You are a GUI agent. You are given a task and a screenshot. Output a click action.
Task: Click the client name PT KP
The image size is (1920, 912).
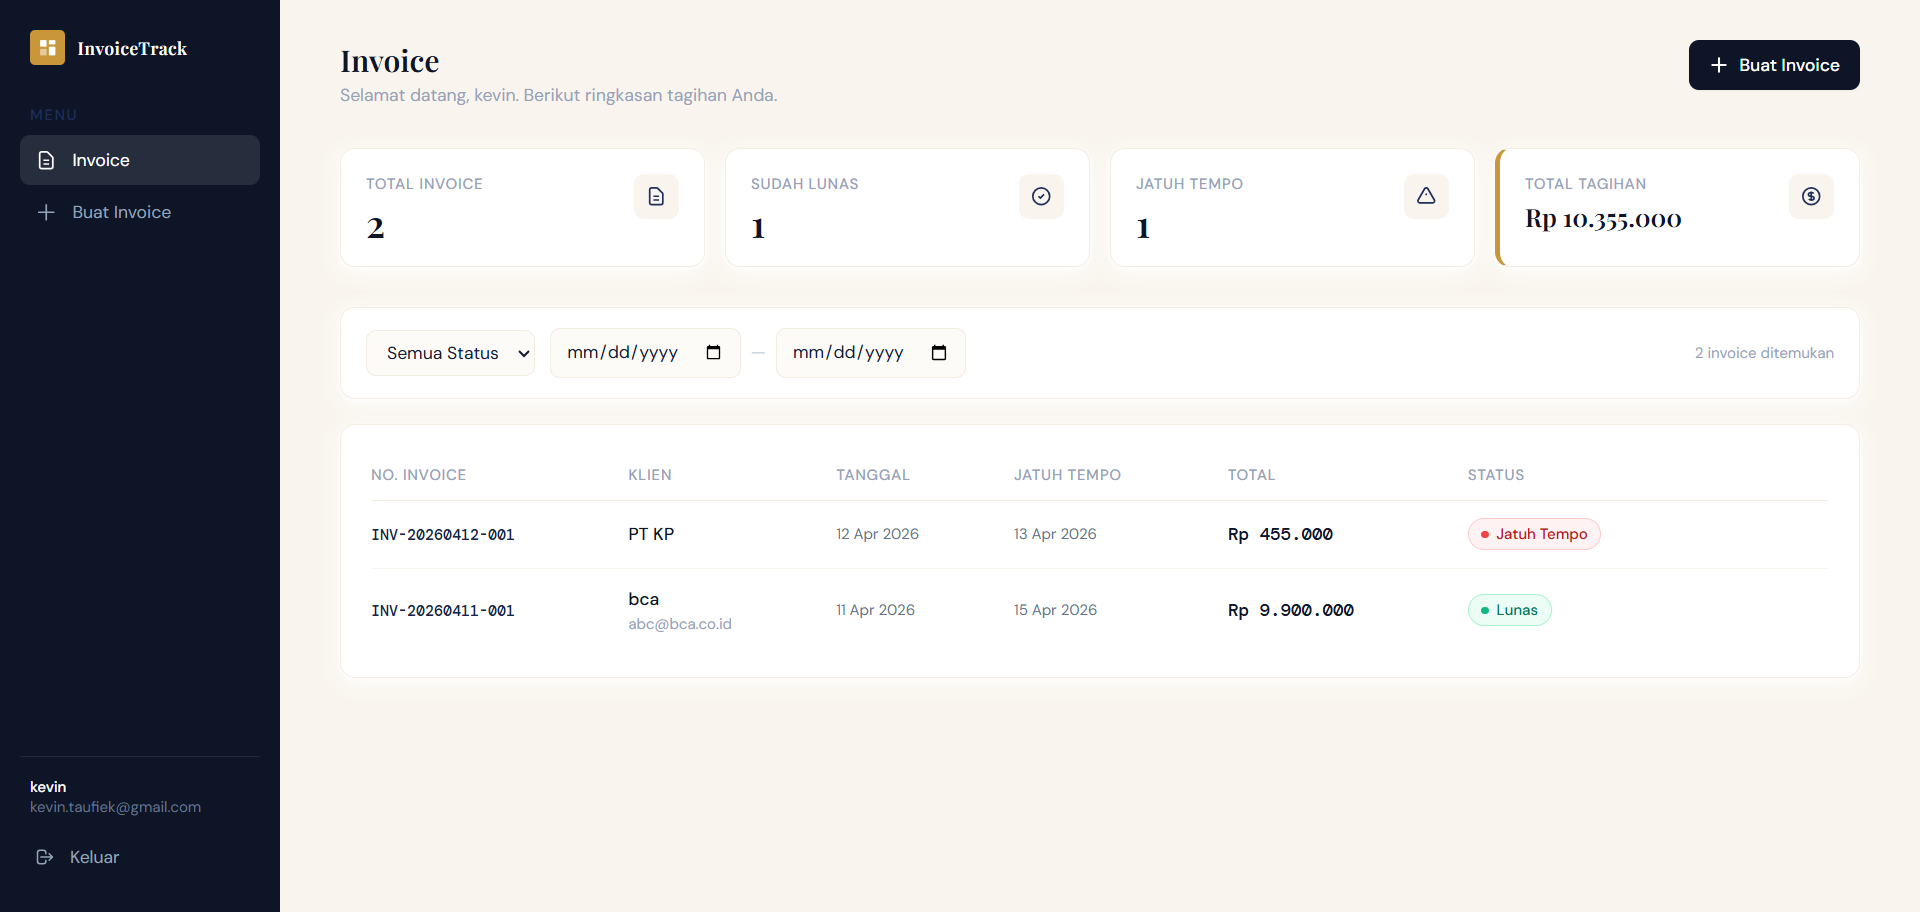pyautogui.click(x=651, y=534)
